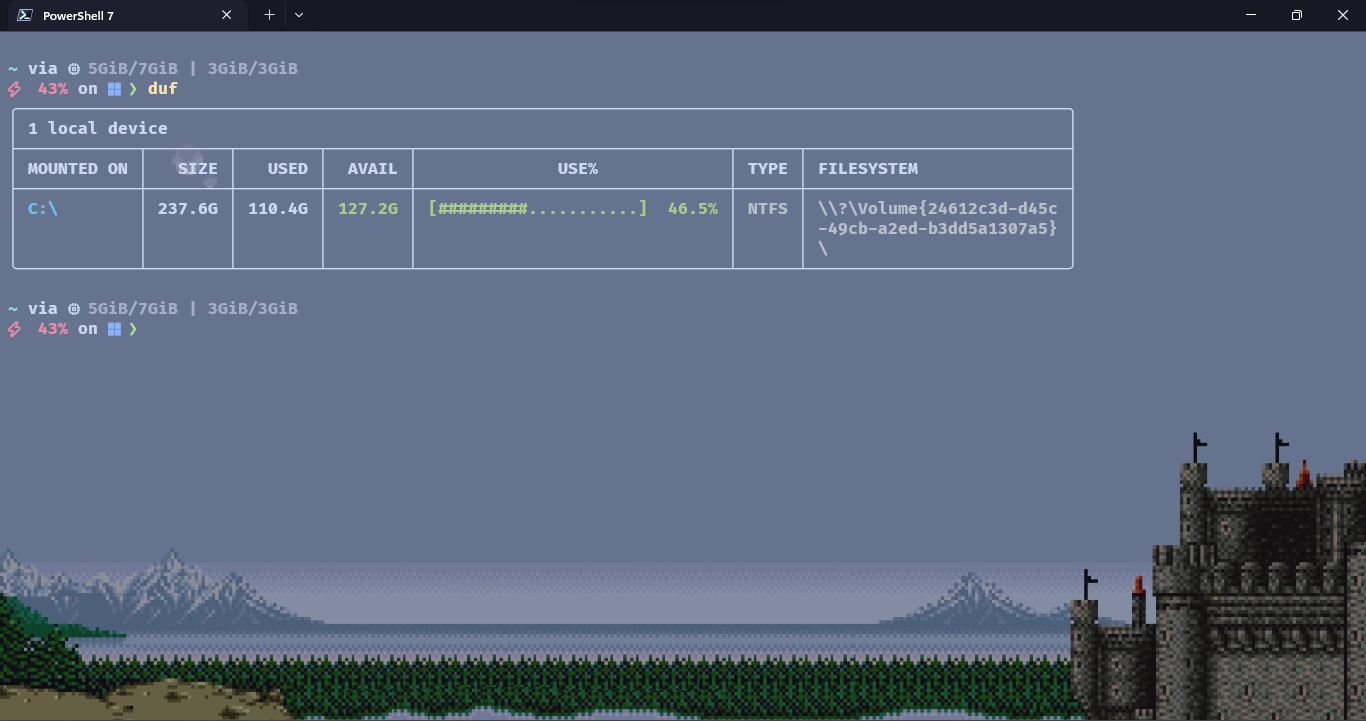Click '5GiB/7GiB' in the first prompt
This screenshot has height=721, width=1366.
[x=132, y=68]
